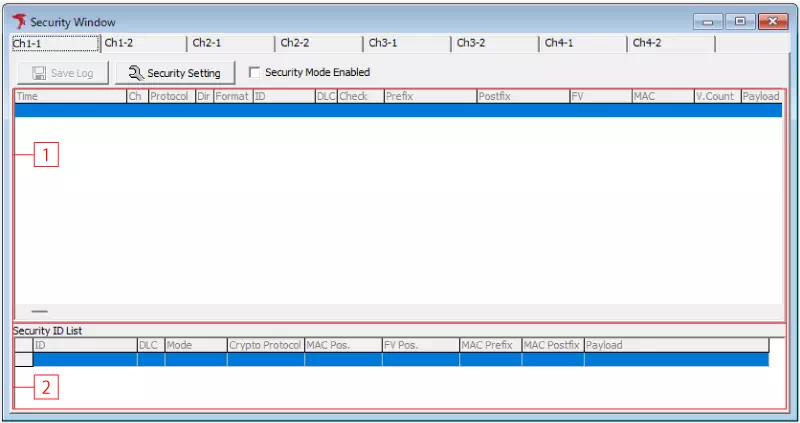Switch to the Ch1-2 tab
This screenshot has width=800, height=423.
click(144, 43)
